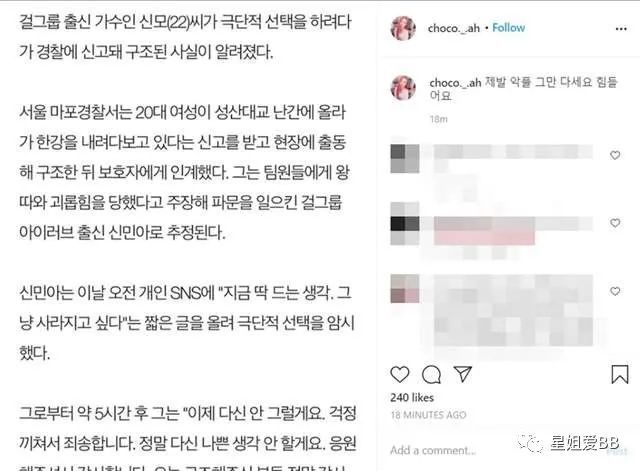The width and height of the screenshot is (640, 471).
Task: Click choco._.ah header profile picture
Action: click(x=403, y=28)
